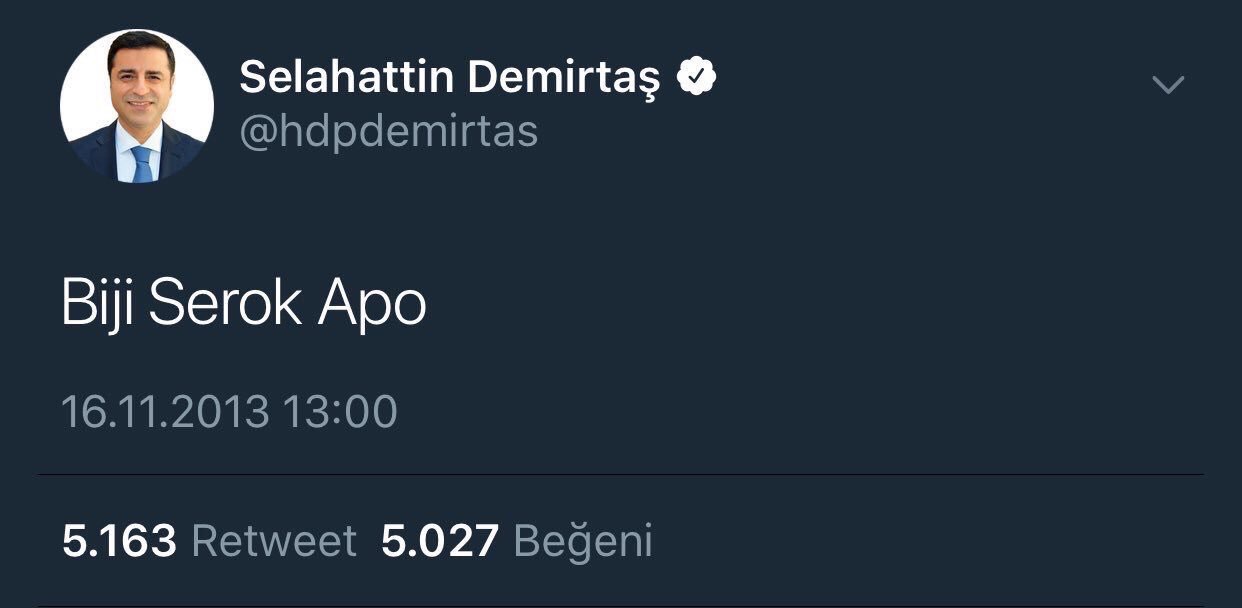View likers via the 5.027 count
The width and height of the screenshot is (1242, 608).
point(439,541)
